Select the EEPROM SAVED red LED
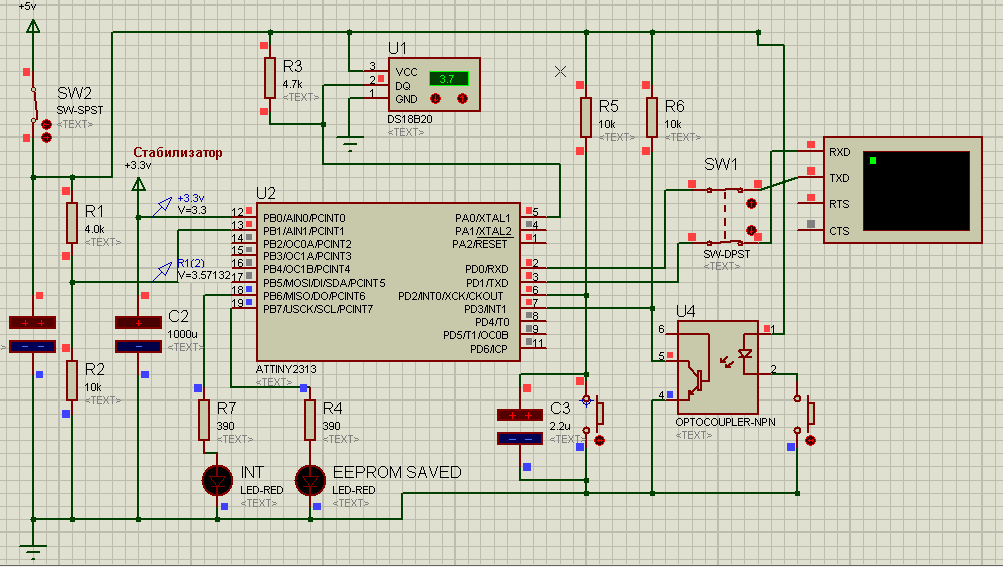 click(x=310, y=480)
